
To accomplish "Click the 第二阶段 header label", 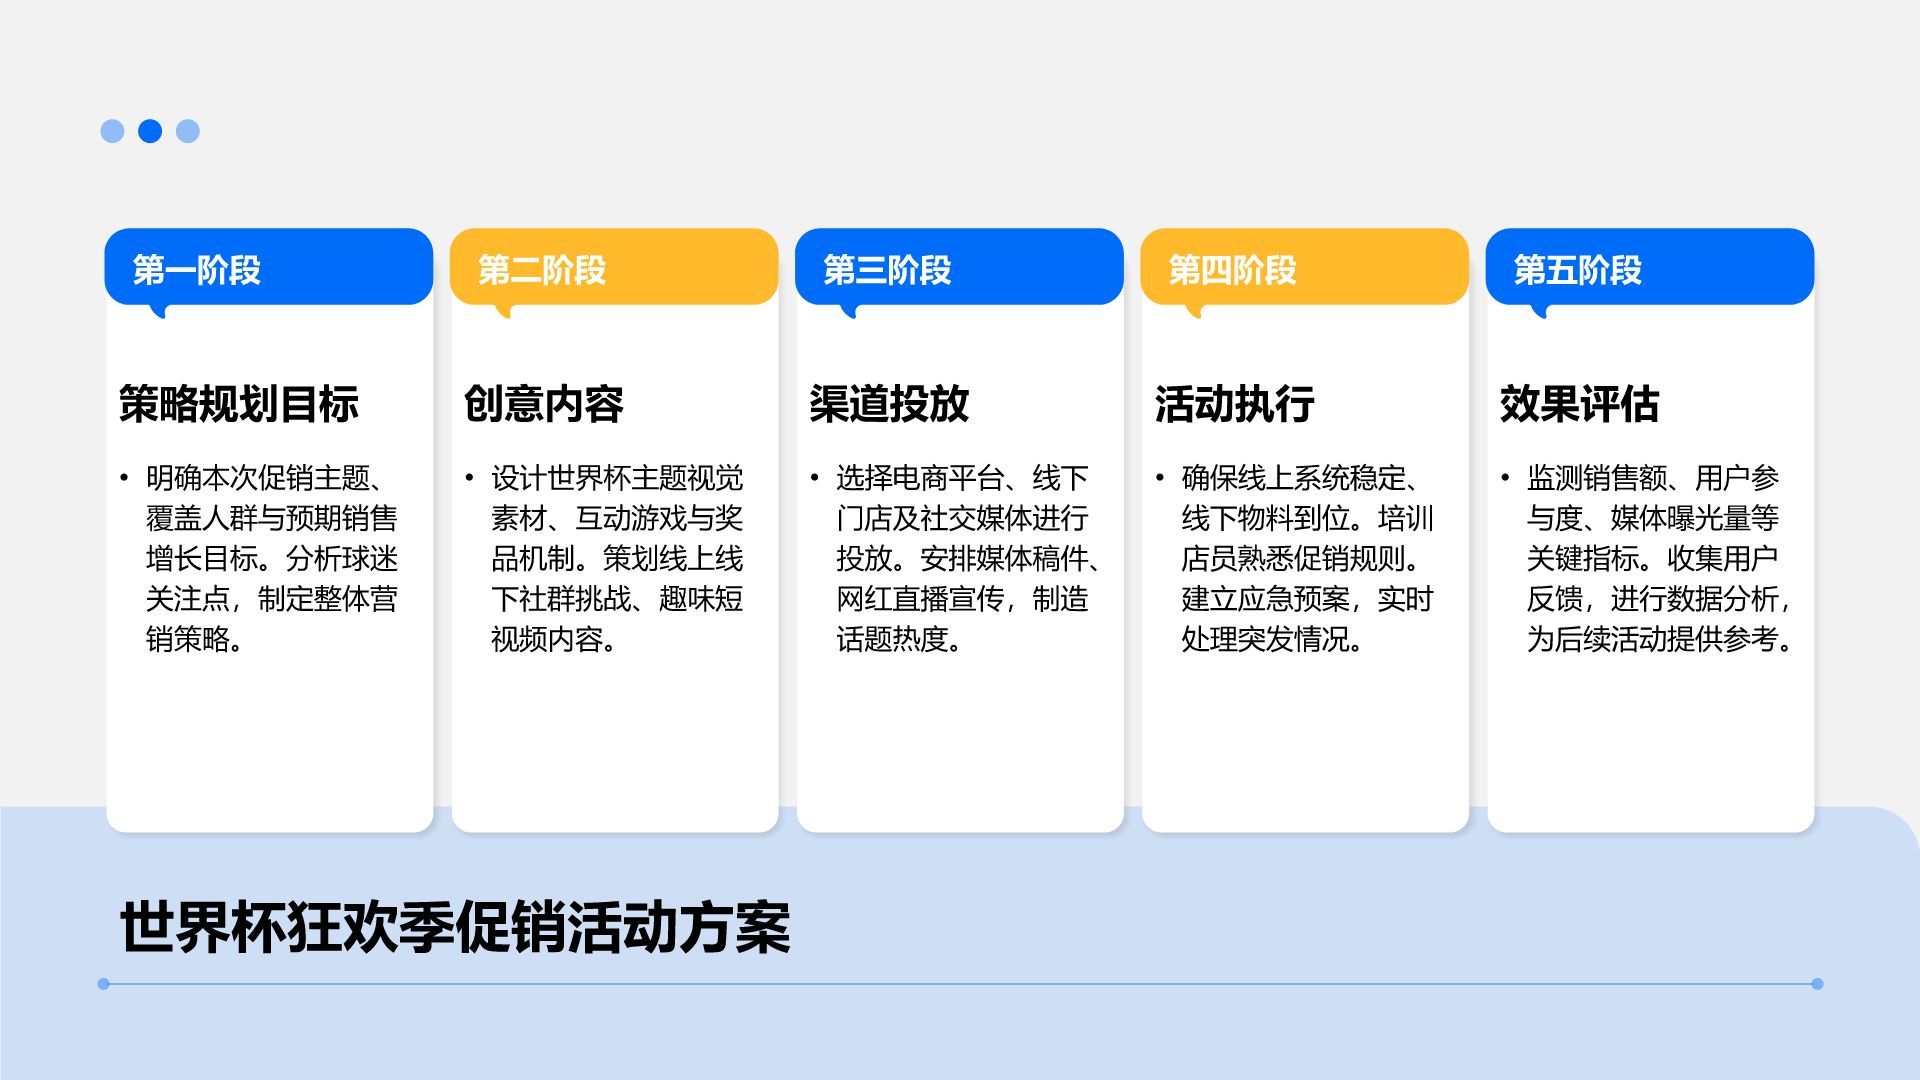I will pos(542,270).
